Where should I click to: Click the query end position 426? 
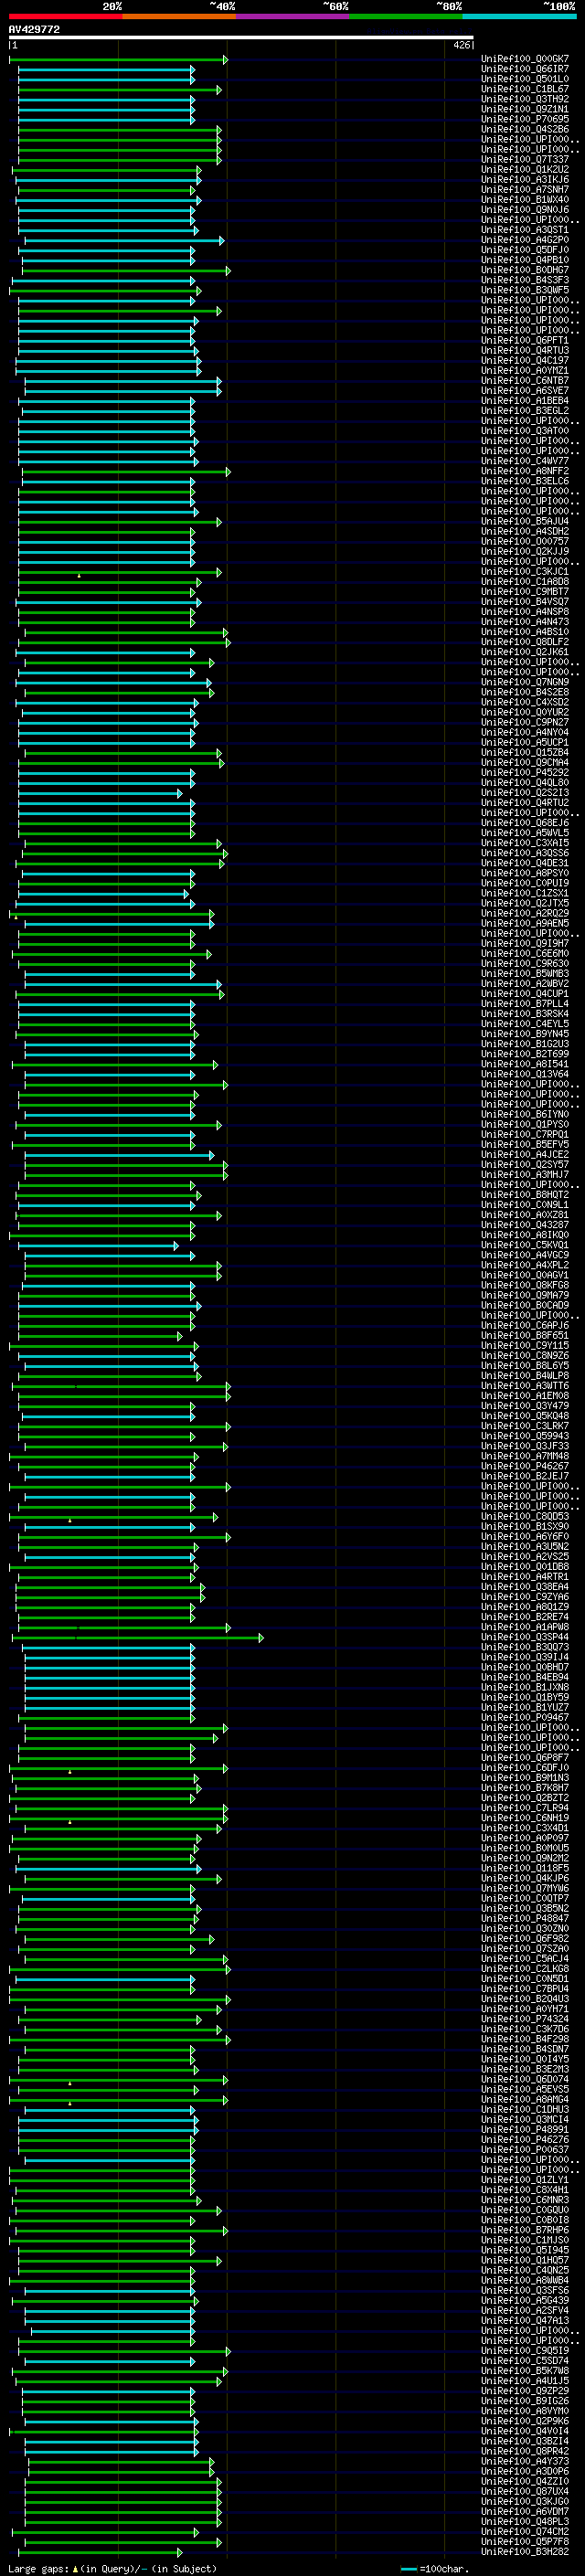(x=461, y=45)
